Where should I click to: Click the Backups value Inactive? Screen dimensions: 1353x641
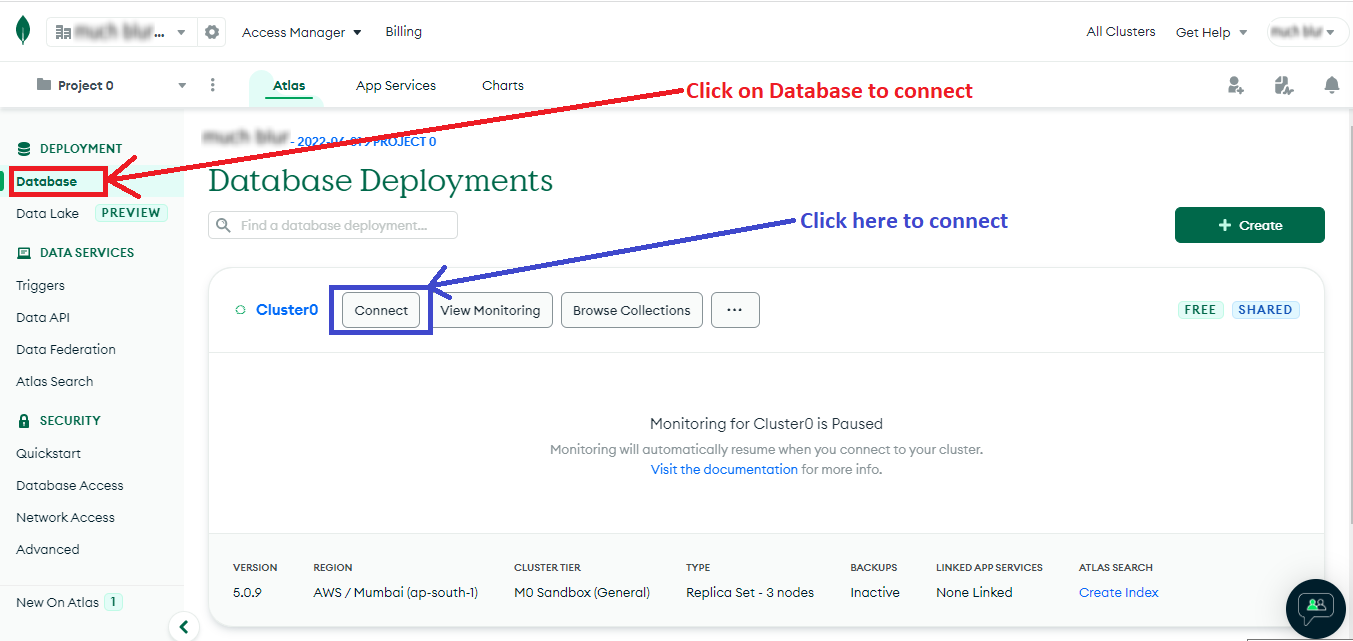(875, 592)
